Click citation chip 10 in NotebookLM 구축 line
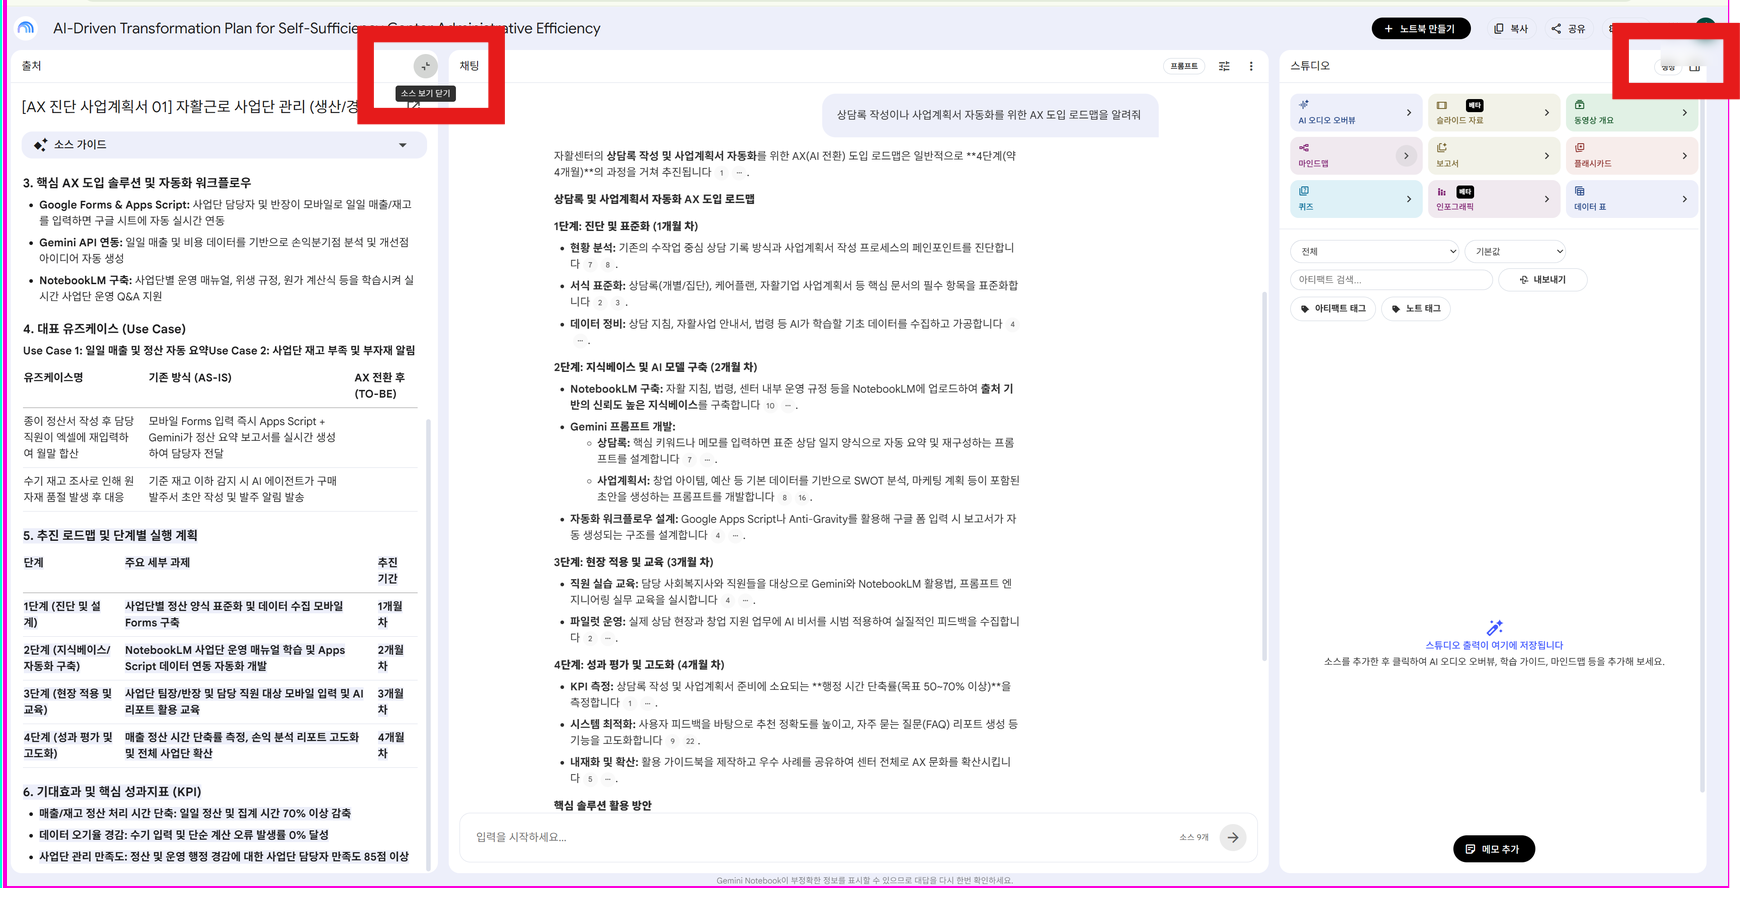The image size is (1740, 906). tap(770, 406)
